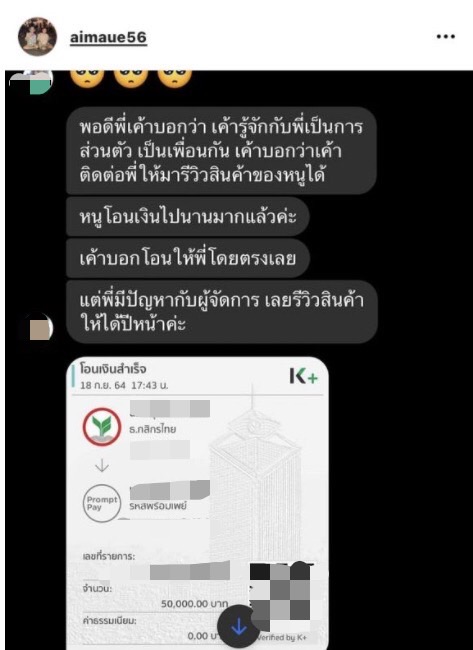Select the message starting with พอดีพี่เค้าบอกว่า

pyautogui.click(x=221, y=151)
